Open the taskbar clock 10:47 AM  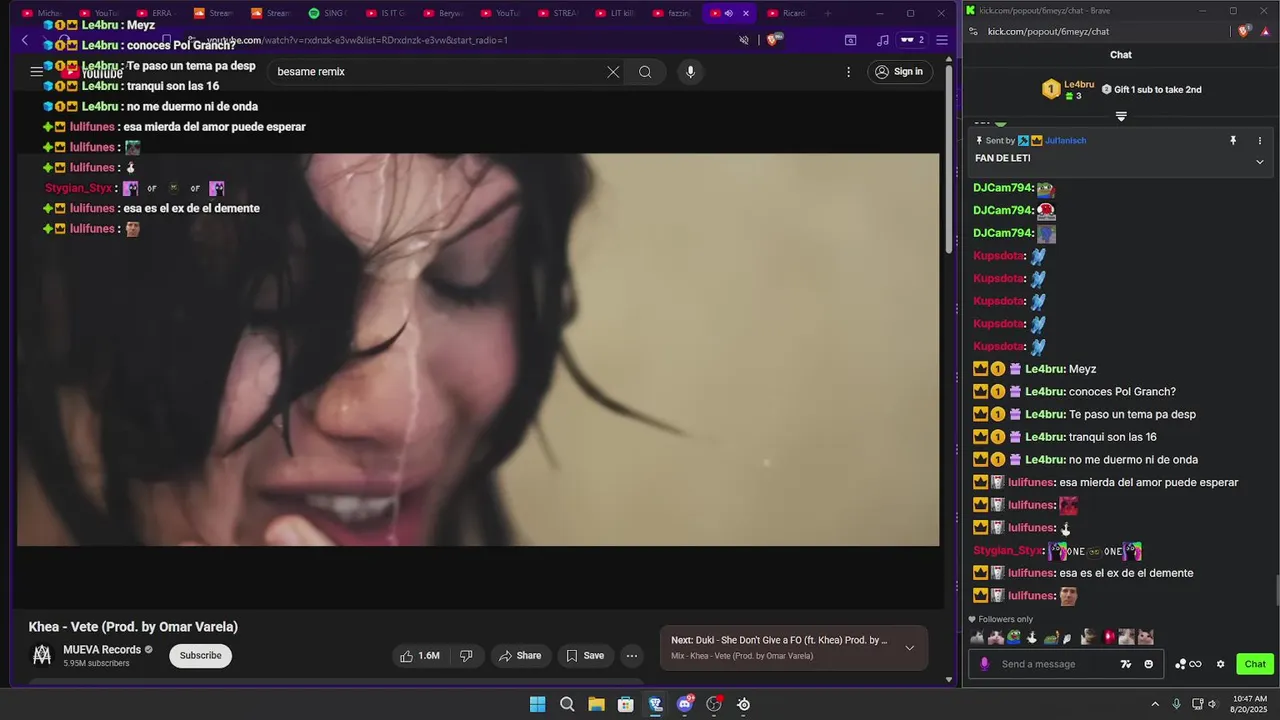(x=1250, y=704)
